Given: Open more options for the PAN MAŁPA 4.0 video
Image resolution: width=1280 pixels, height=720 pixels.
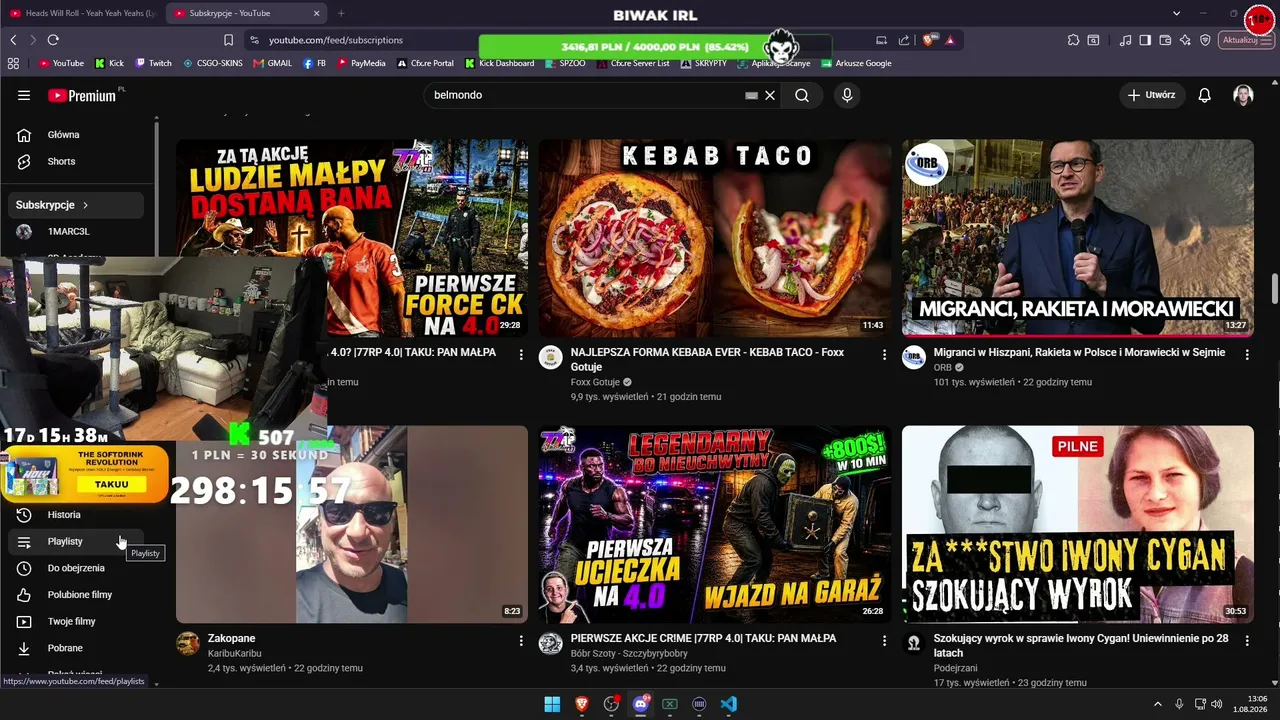Looking at the screenshot, I should click(x=521, y=354).
